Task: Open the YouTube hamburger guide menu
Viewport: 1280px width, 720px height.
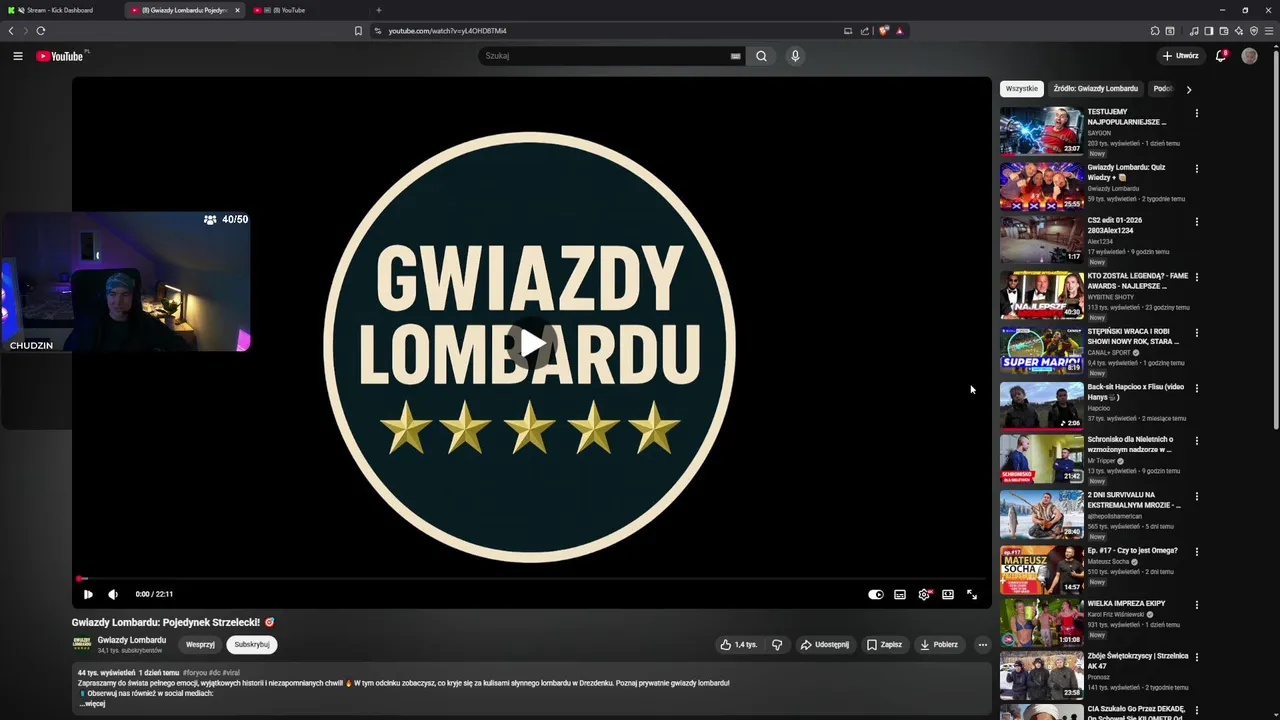Action: pyautogui.click(x=18, y=56)
